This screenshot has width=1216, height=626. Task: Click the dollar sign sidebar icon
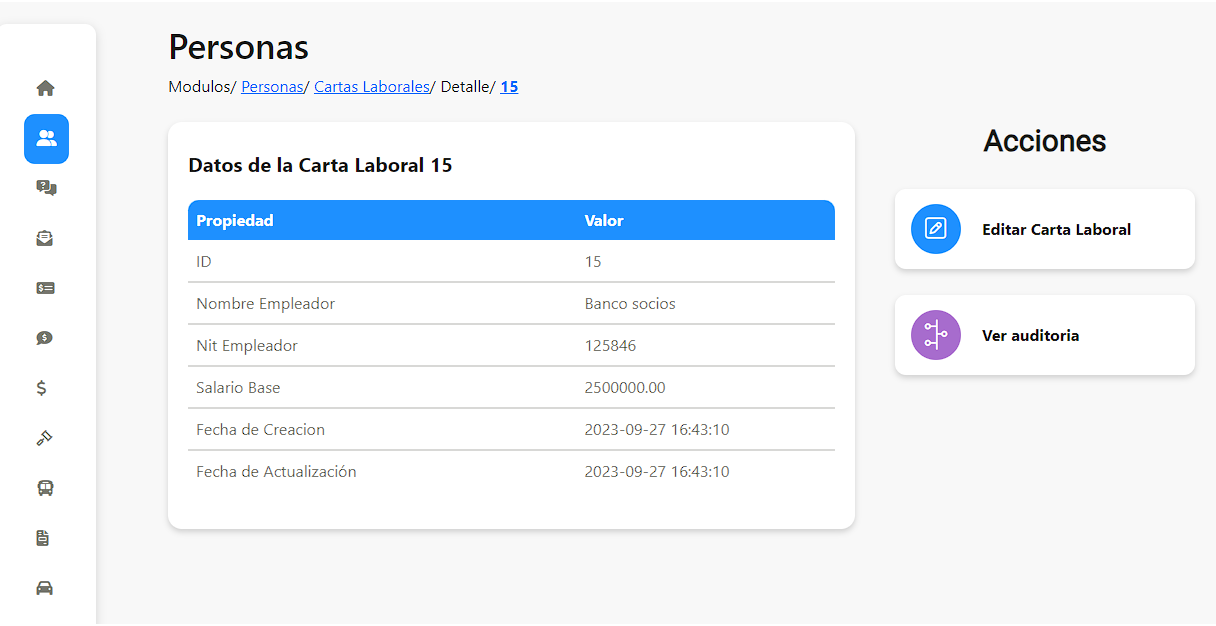click(42, 388)
